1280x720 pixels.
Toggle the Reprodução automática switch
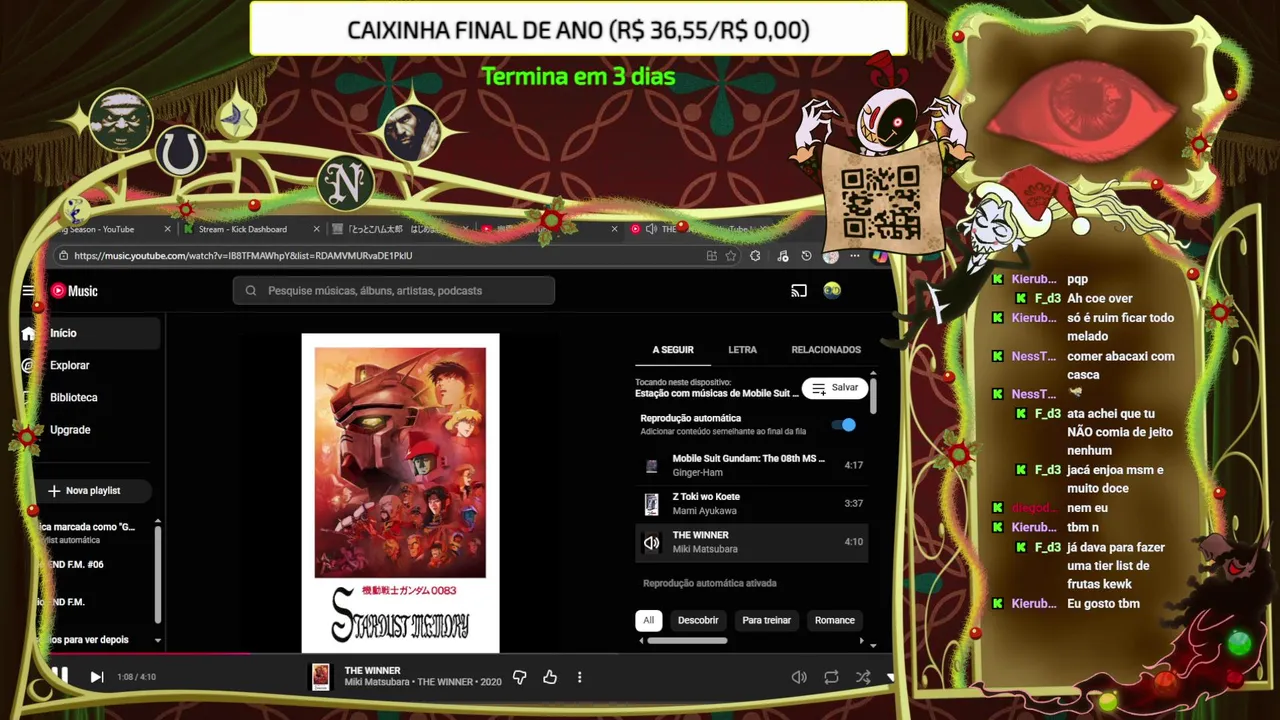[845, 425]
